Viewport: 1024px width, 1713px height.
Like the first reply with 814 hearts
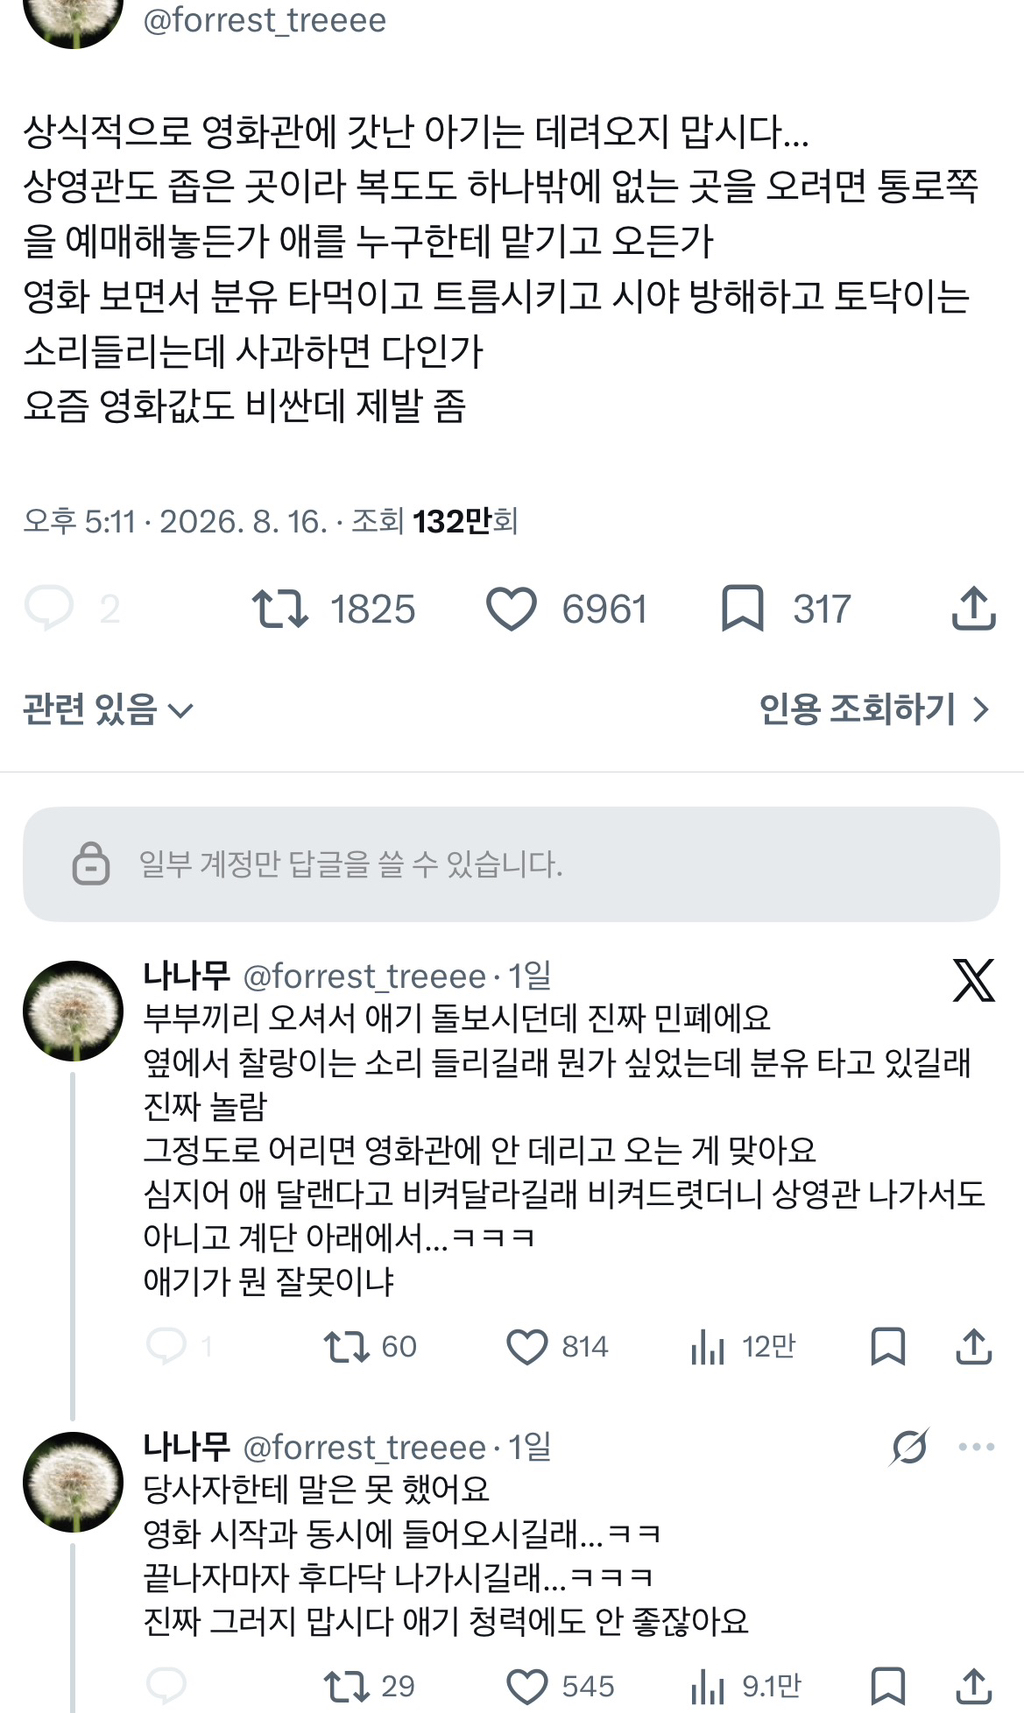(527, 1347)
